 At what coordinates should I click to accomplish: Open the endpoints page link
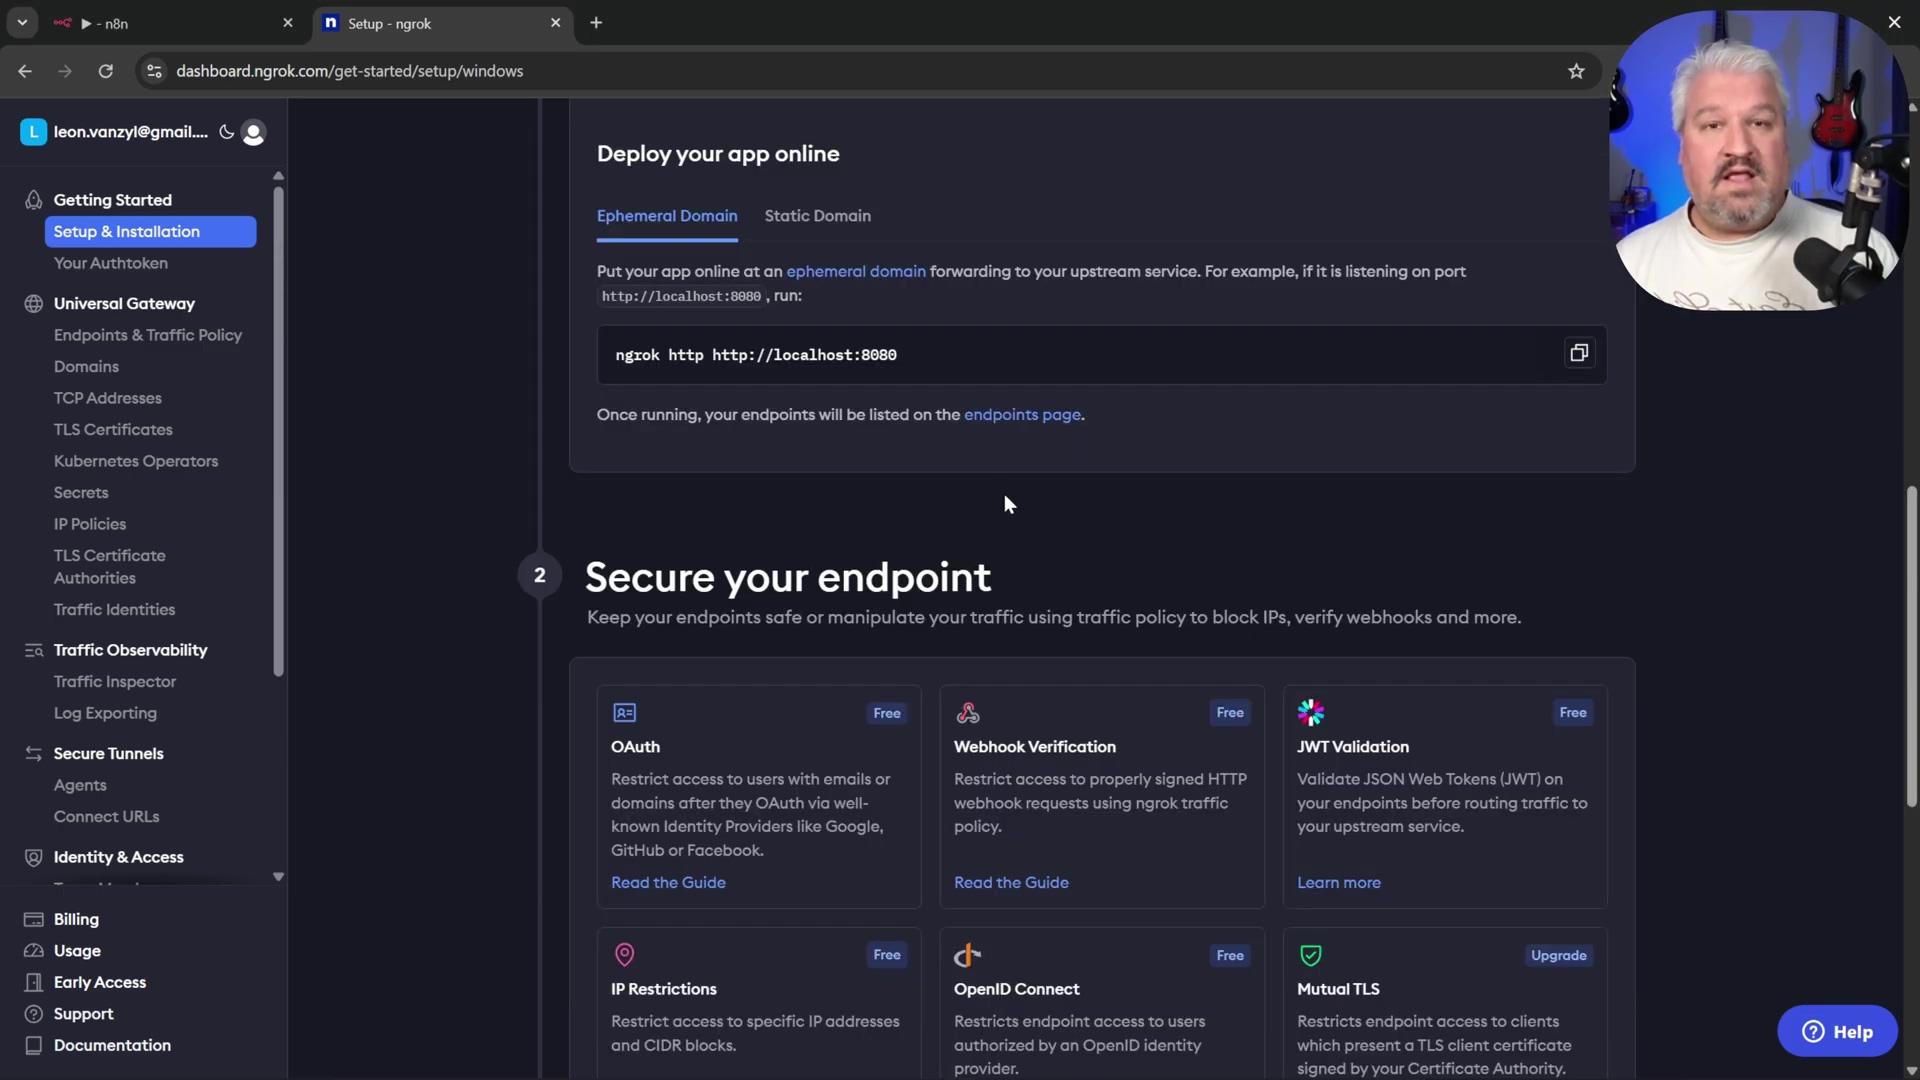pyautogui.click(x=1021, y=415)
